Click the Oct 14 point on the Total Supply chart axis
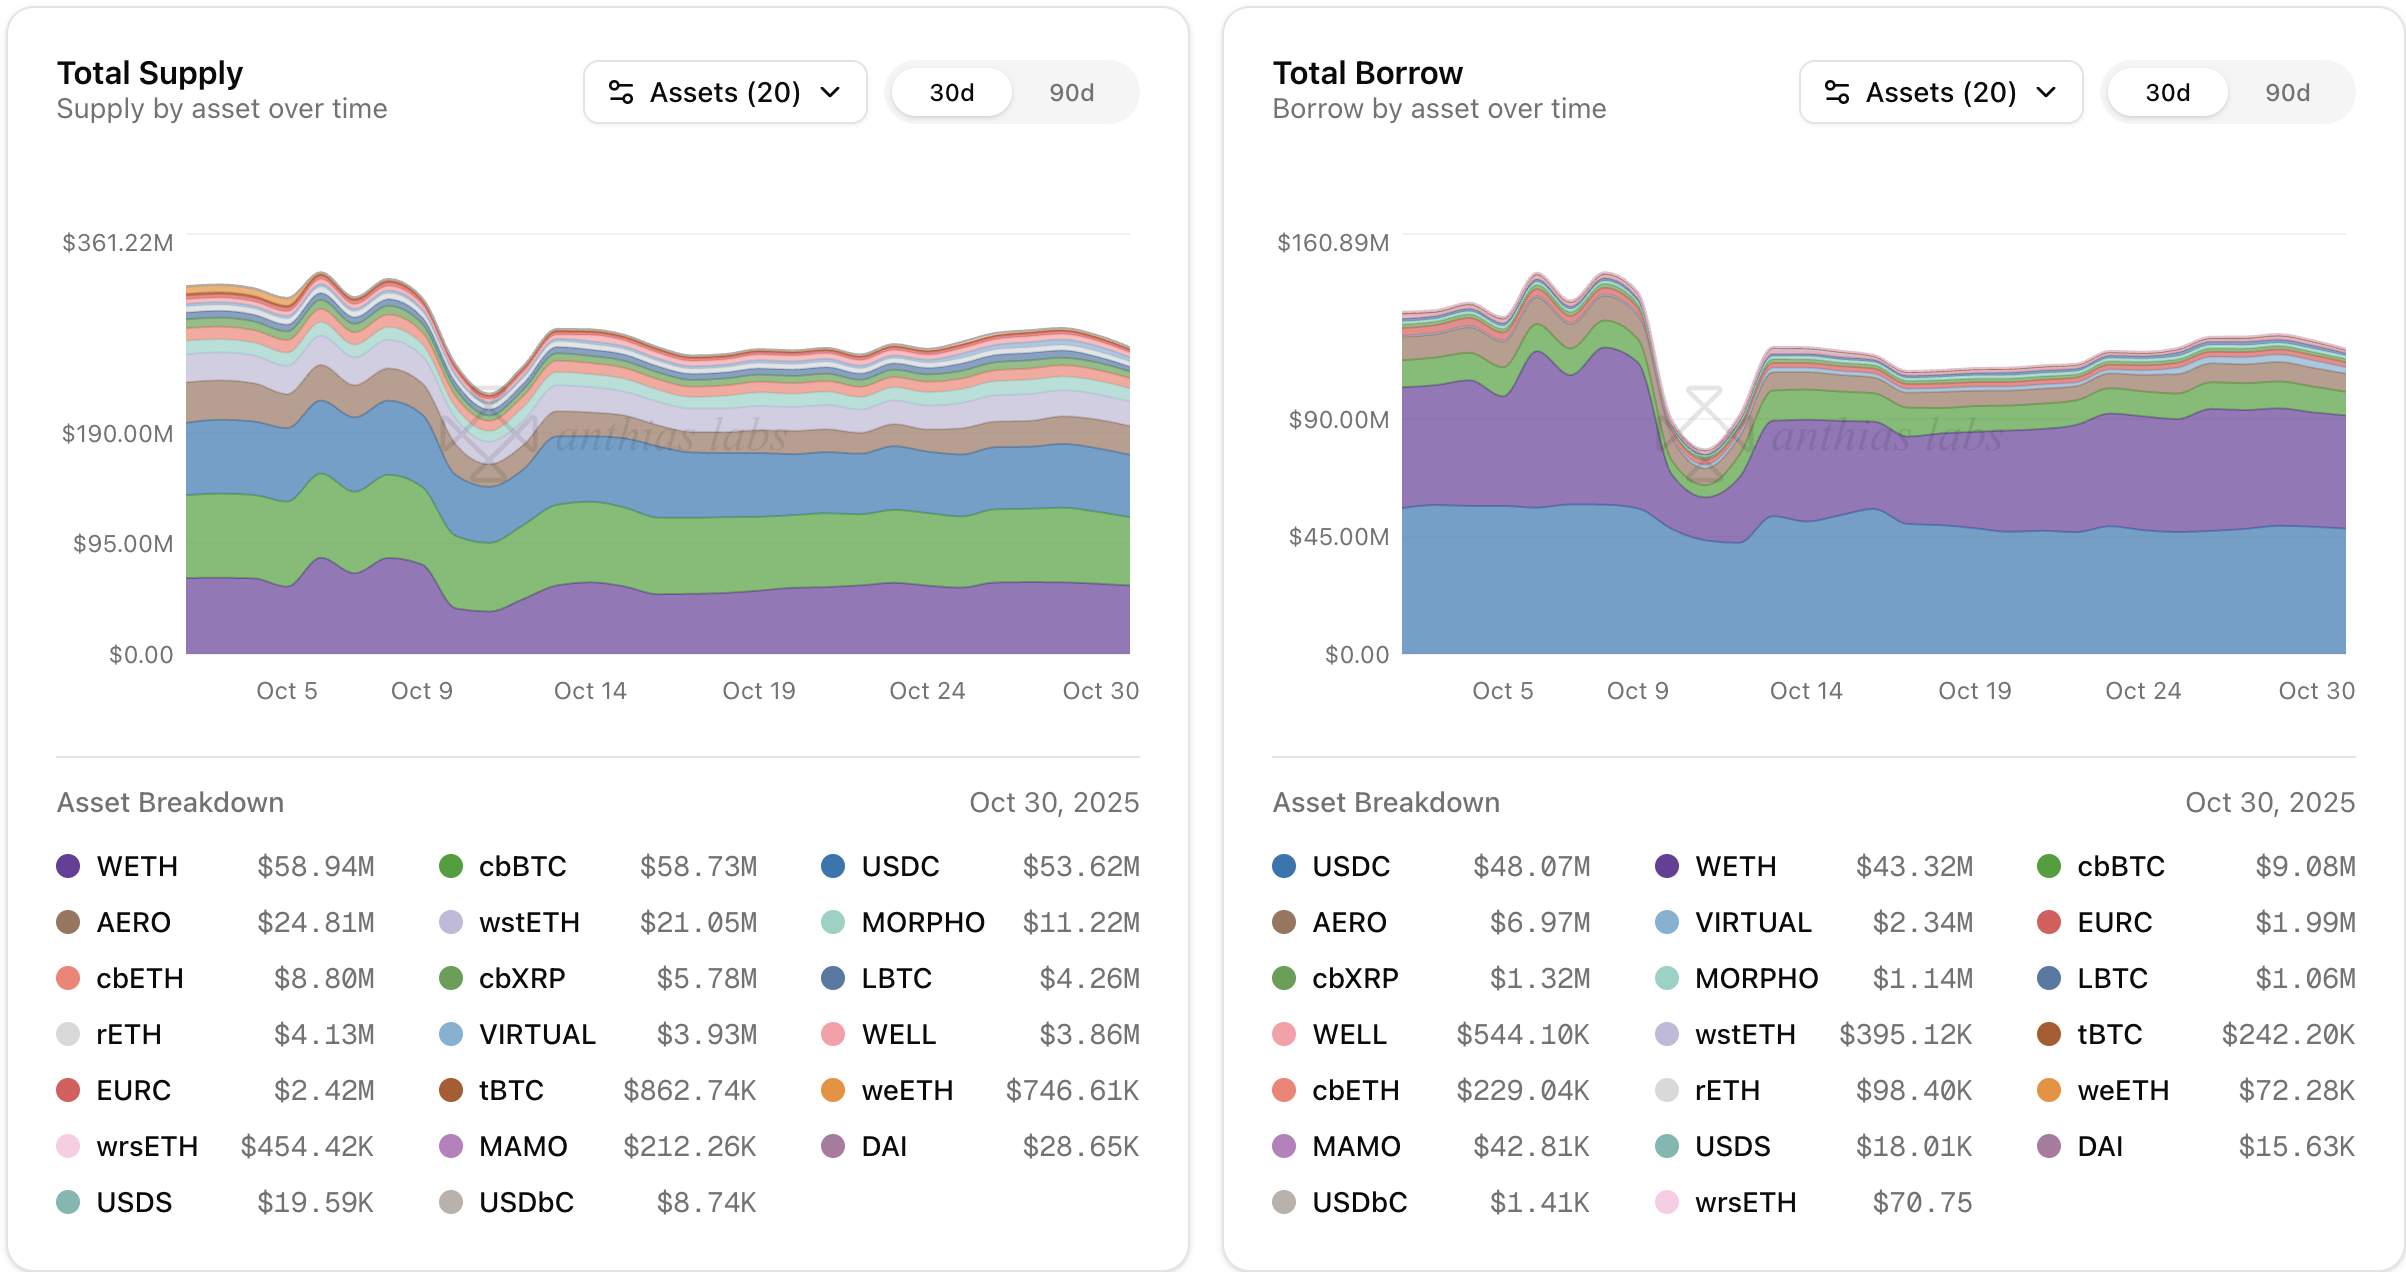 click(x=590, y=691)
